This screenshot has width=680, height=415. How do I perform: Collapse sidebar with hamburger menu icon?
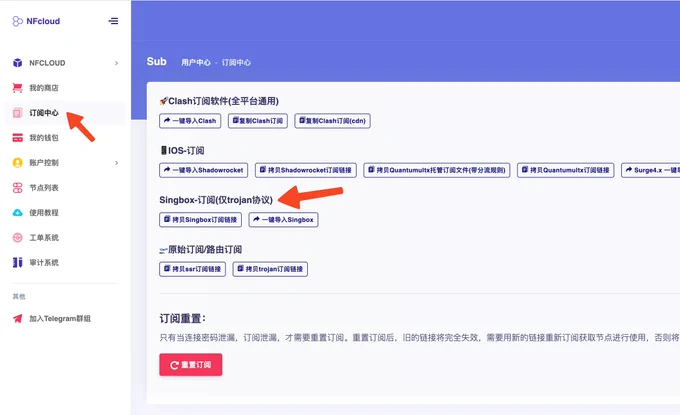113,21
